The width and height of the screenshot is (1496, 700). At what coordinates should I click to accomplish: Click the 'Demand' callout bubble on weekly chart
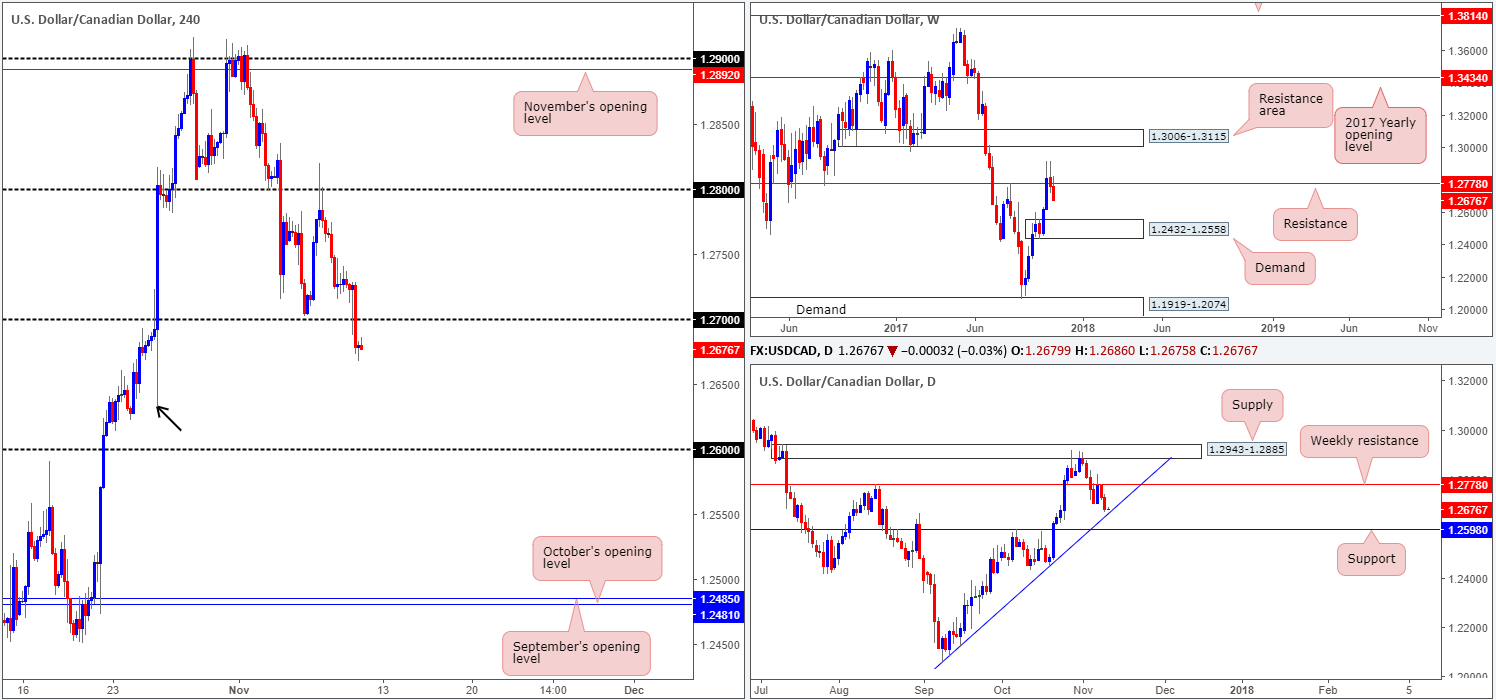1280,267
